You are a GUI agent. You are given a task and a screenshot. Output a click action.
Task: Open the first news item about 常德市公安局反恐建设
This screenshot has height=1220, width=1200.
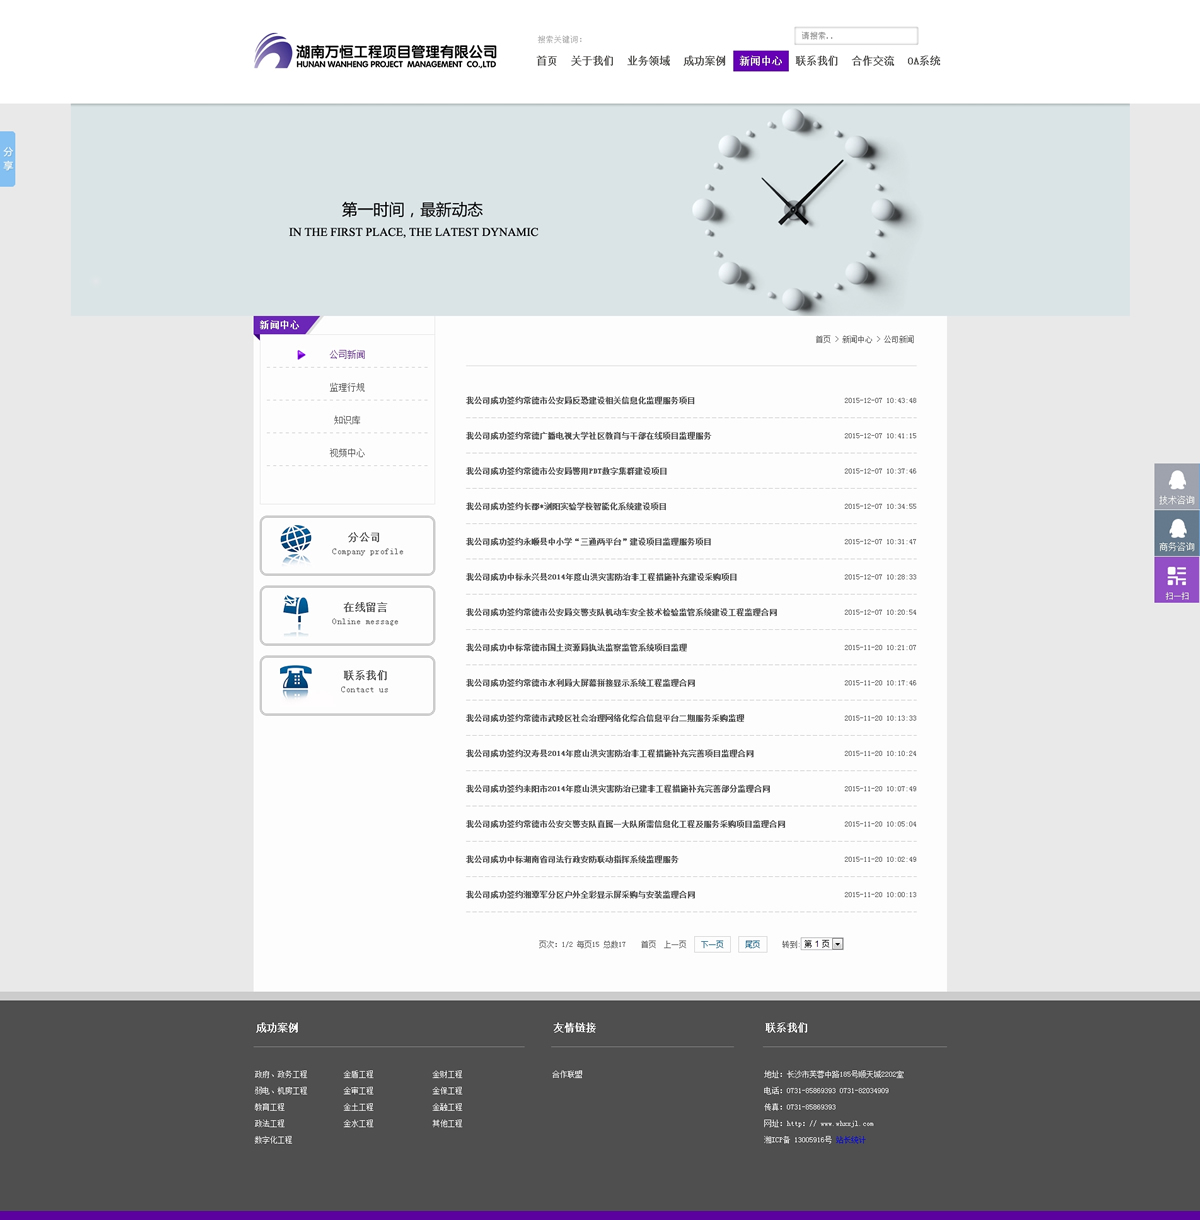coord(580,401)
